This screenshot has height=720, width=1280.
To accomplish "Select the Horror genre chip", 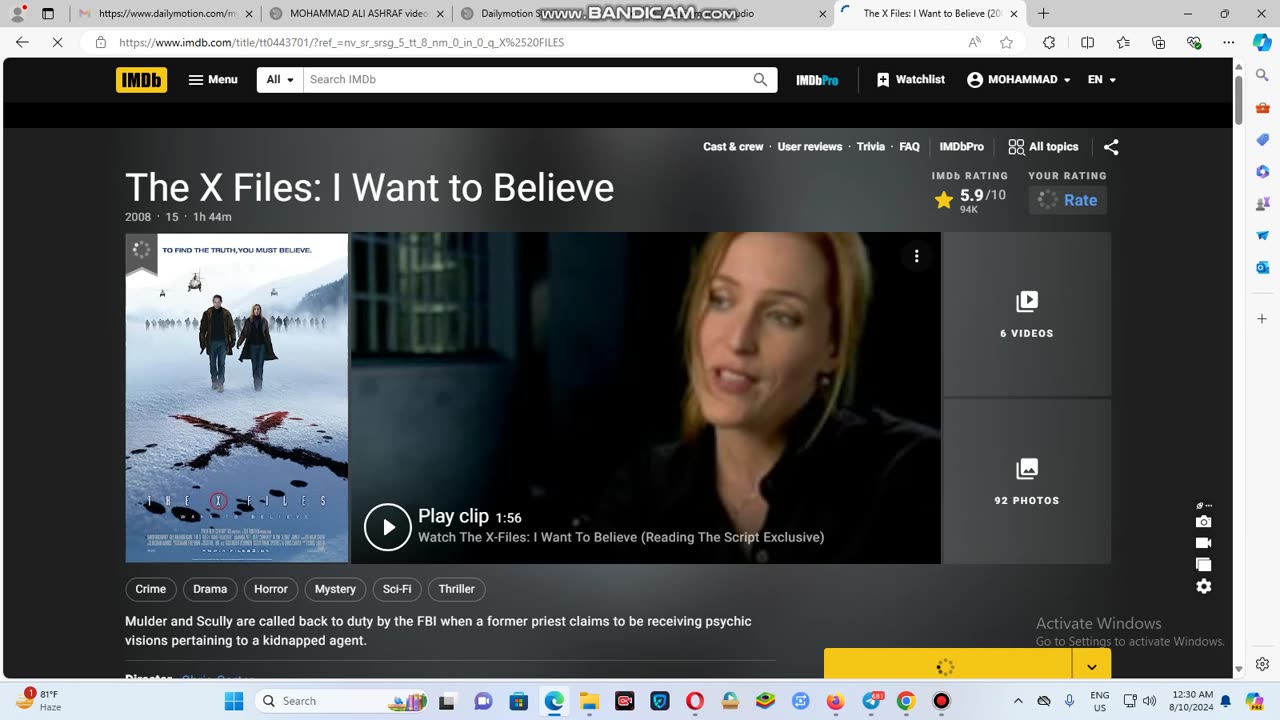I will point(271,589).
